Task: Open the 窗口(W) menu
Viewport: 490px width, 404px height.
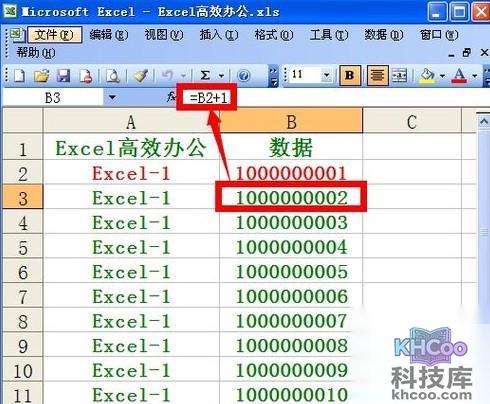Action: (439, 35)
